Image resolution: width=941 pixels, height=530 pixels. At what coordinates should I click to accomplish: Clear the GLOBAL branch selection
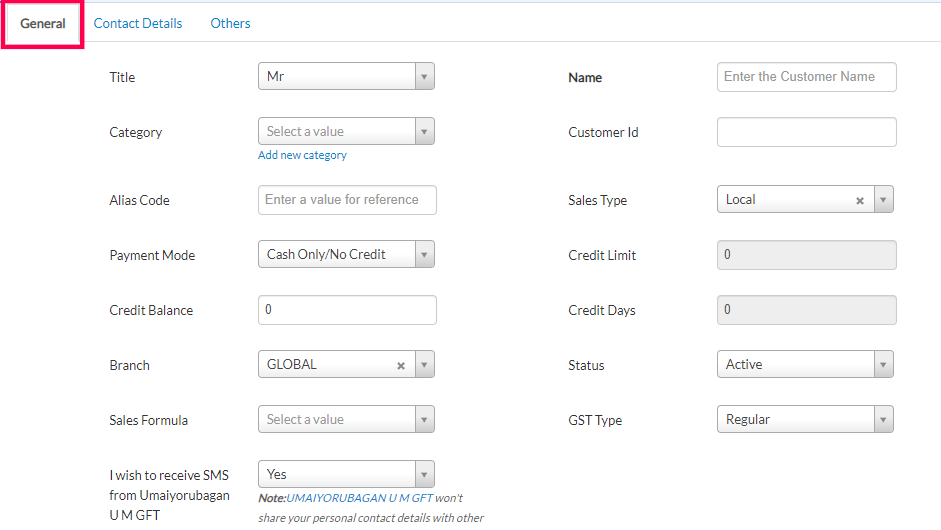point(400,365)
